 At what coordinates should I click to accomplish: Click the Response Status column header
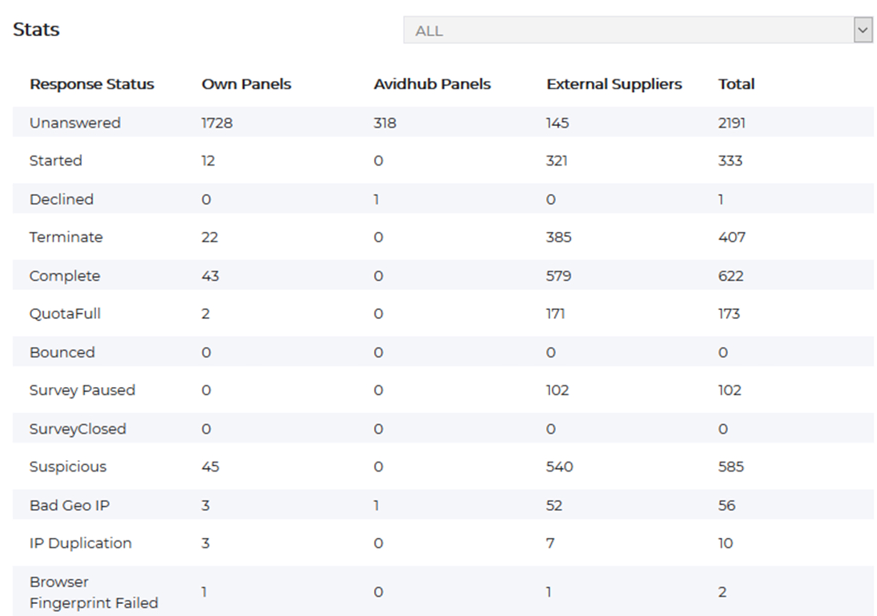click(x=92, y=84)
